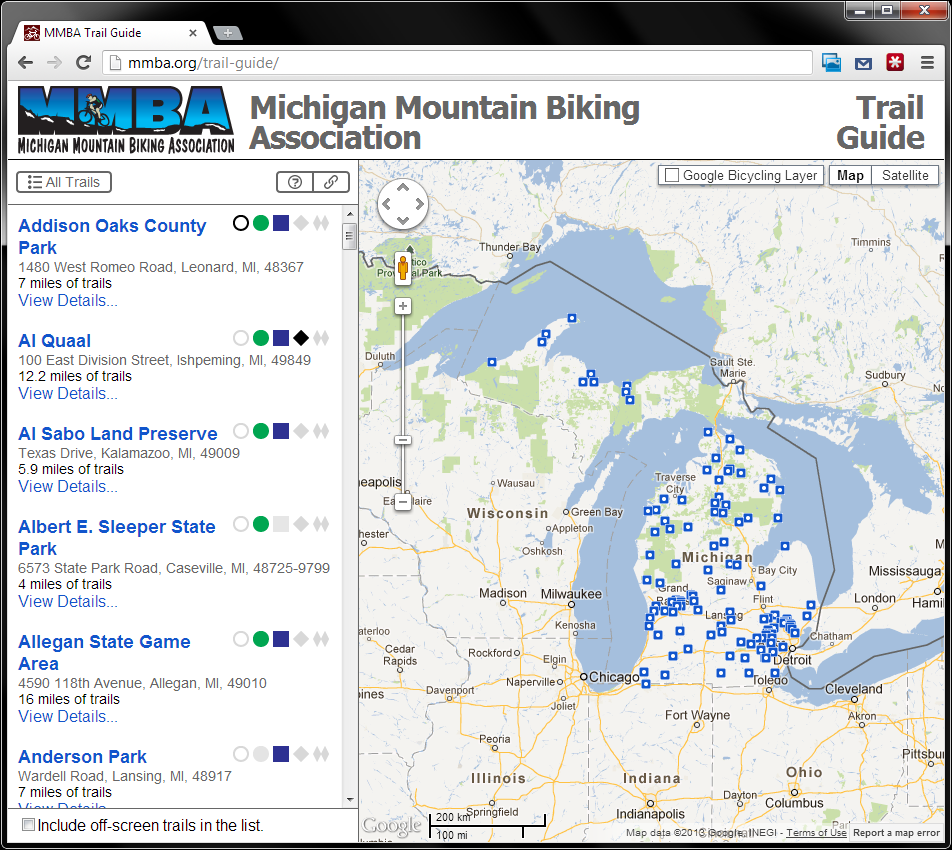Pan map up with top arrow
The image size is (952, 850).
[403, 188]
